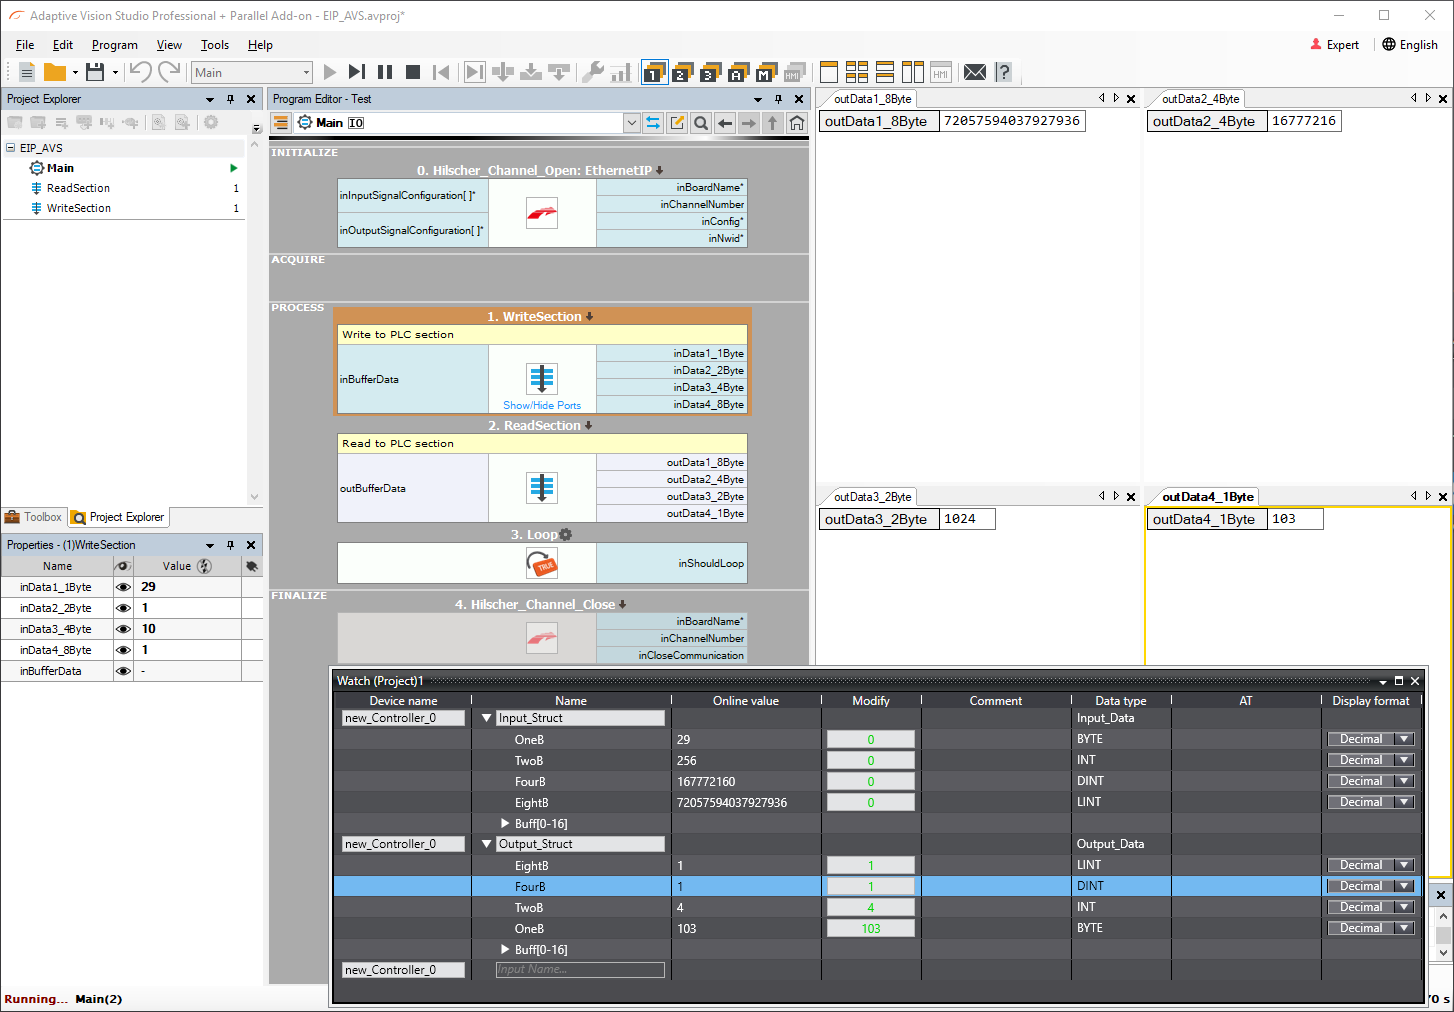Stop program execution
This screenshot has height=1012, width=1454.
coord(413,72)
